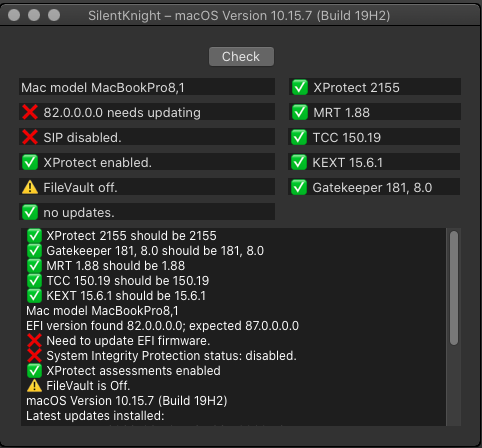Click the Mac model MacBookPro8,1 field
Viewport: 482px width, 448px height.
pos(147,87)
